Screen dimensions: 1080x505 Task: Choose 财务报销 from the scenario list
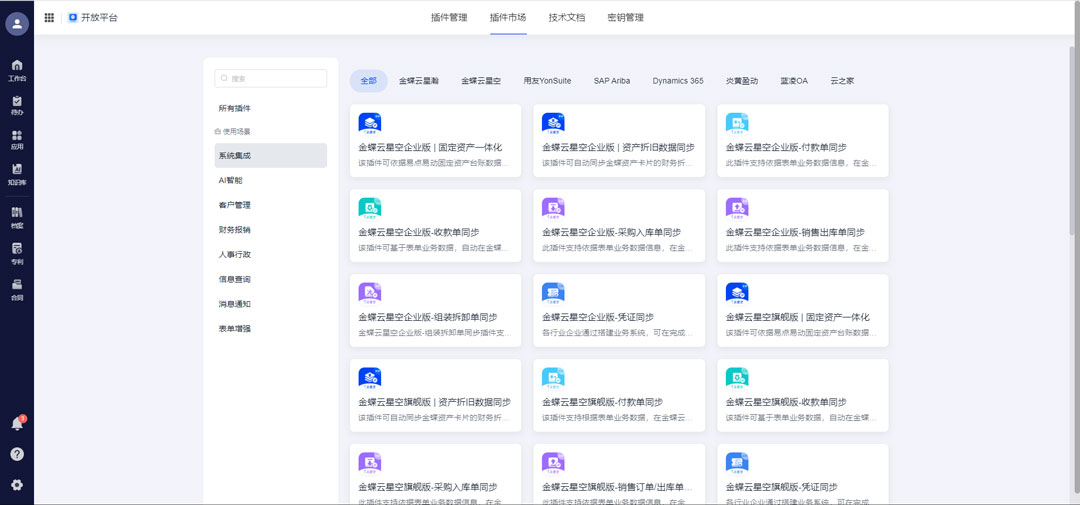point(235,229)
